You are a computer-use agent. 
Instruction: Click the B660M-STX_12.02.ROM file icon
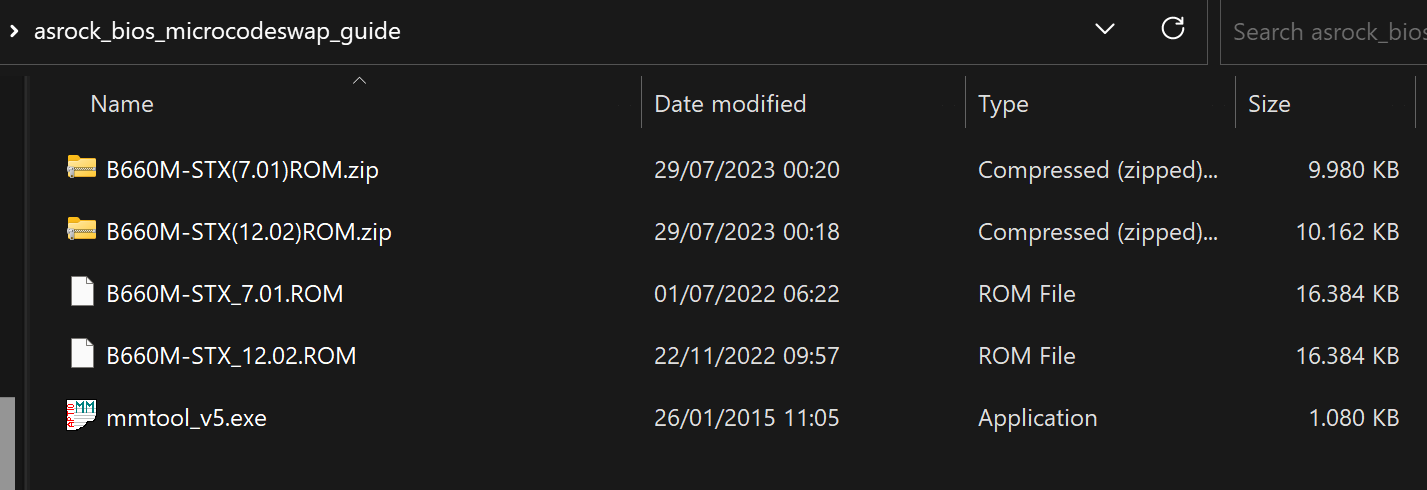pyautogui.click(x=81, y=355)
